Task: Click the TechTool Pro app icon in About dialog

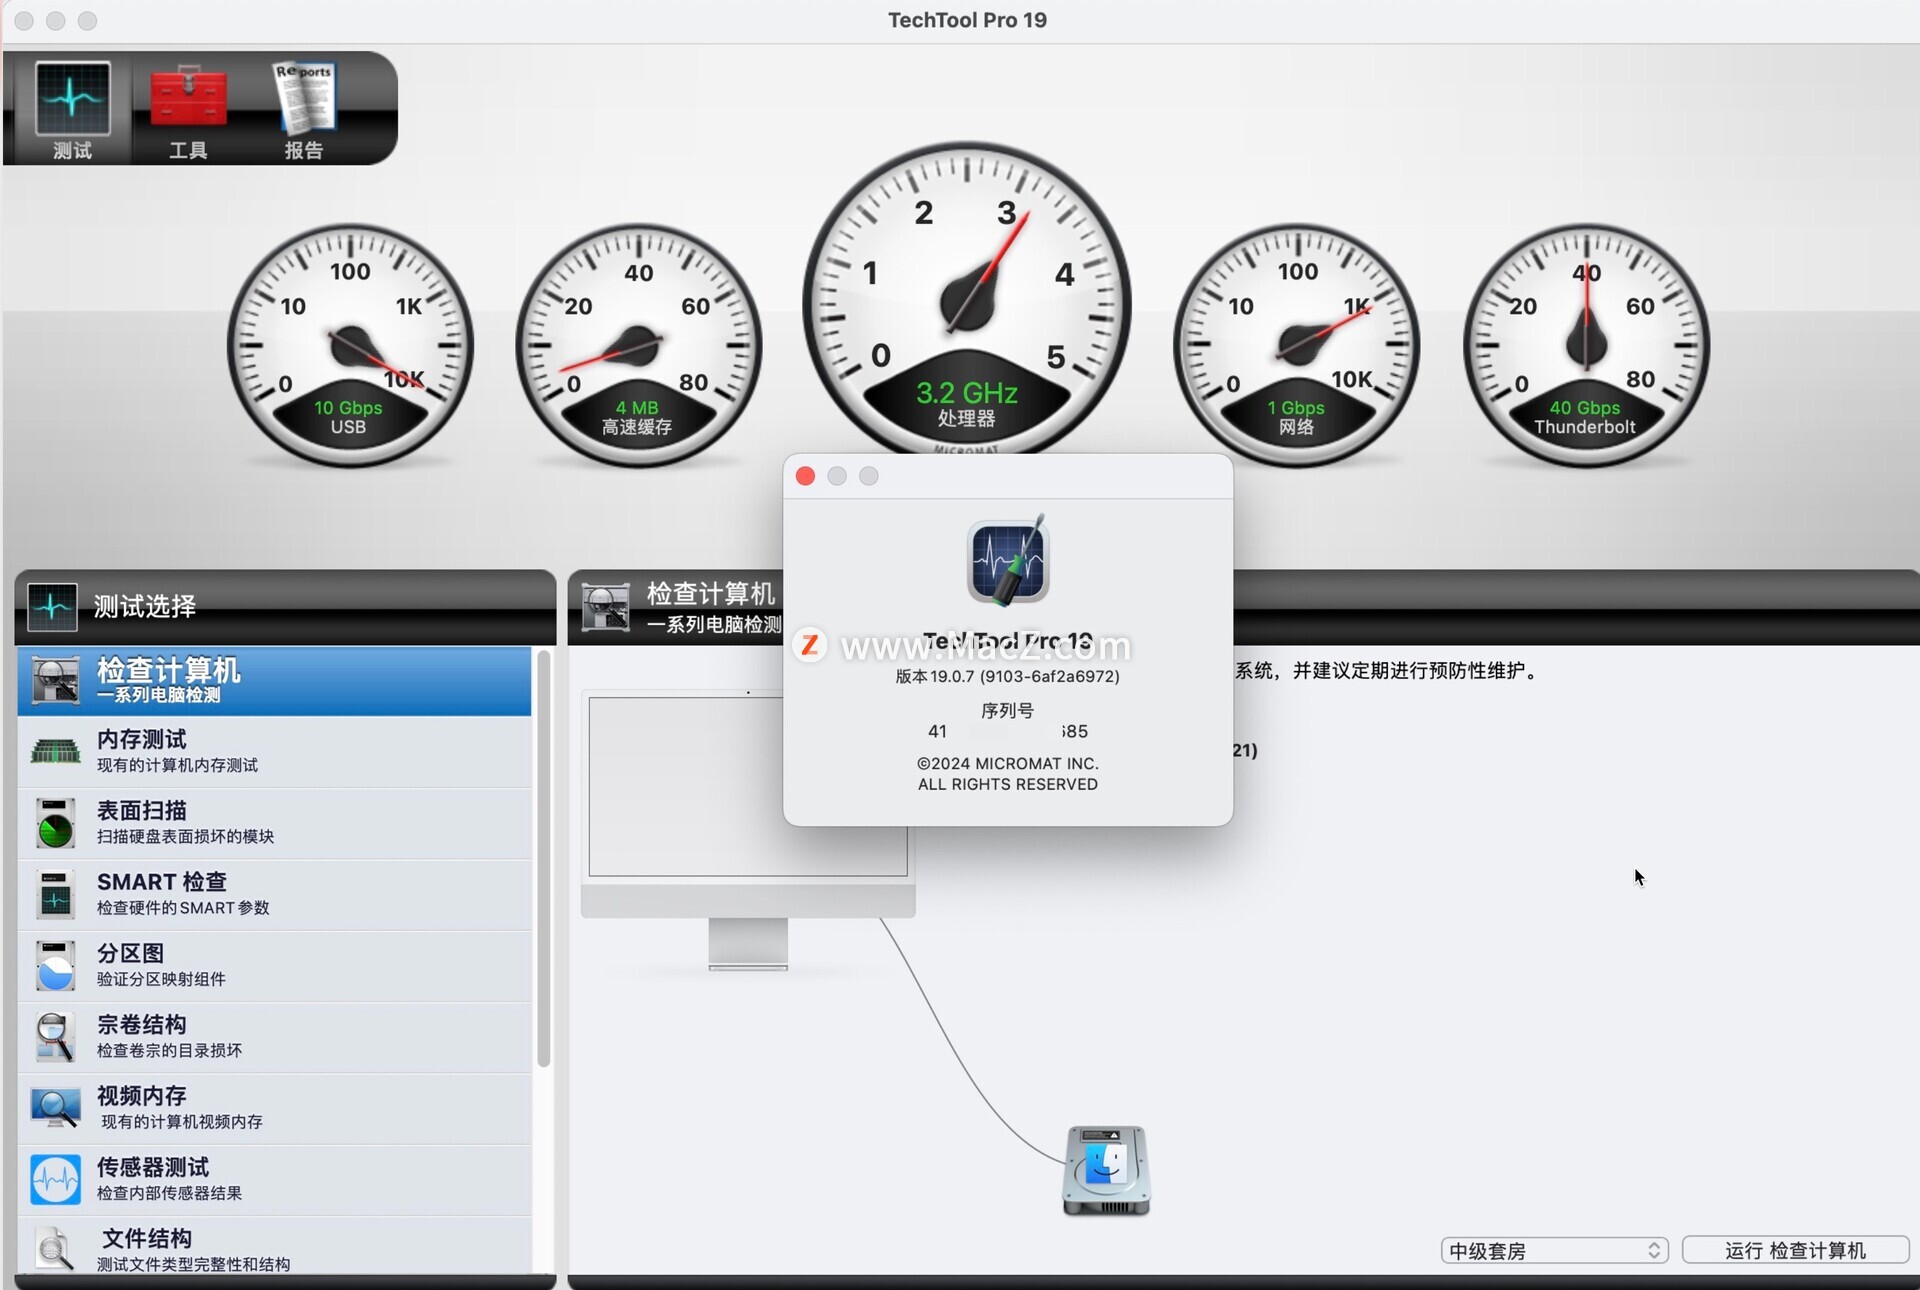Action: click(1008, 561)
